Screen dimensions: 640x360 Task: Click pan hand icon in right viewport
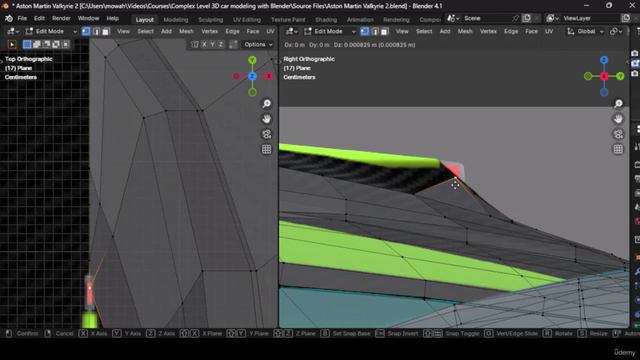(618, 119)
